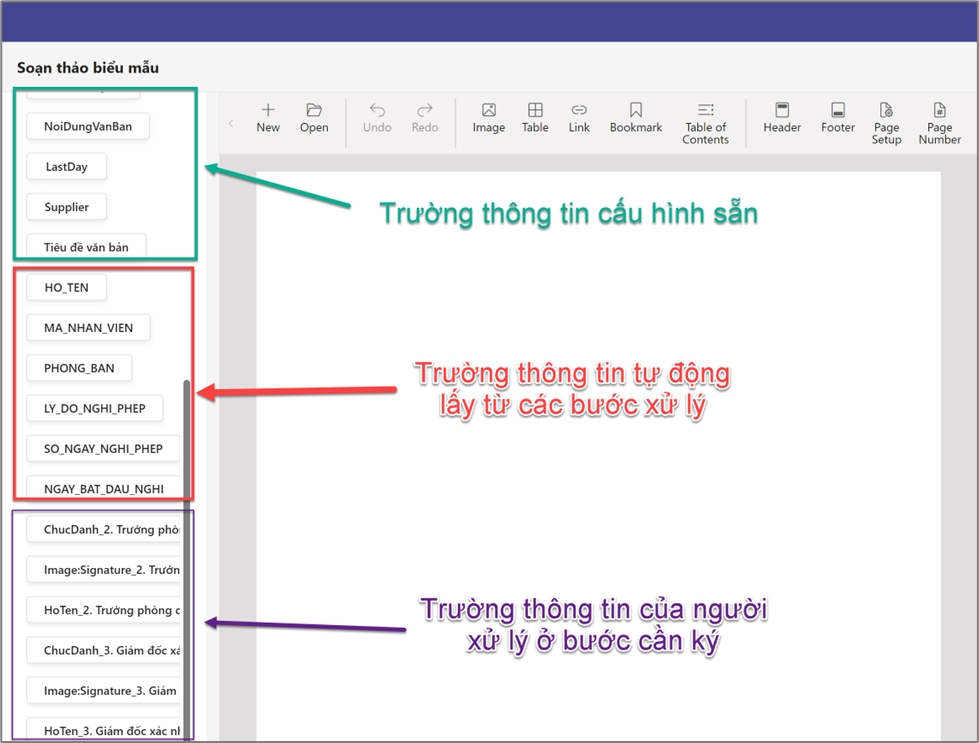Open Page Setup options
The image size is (979, 743).
[886, 111]
